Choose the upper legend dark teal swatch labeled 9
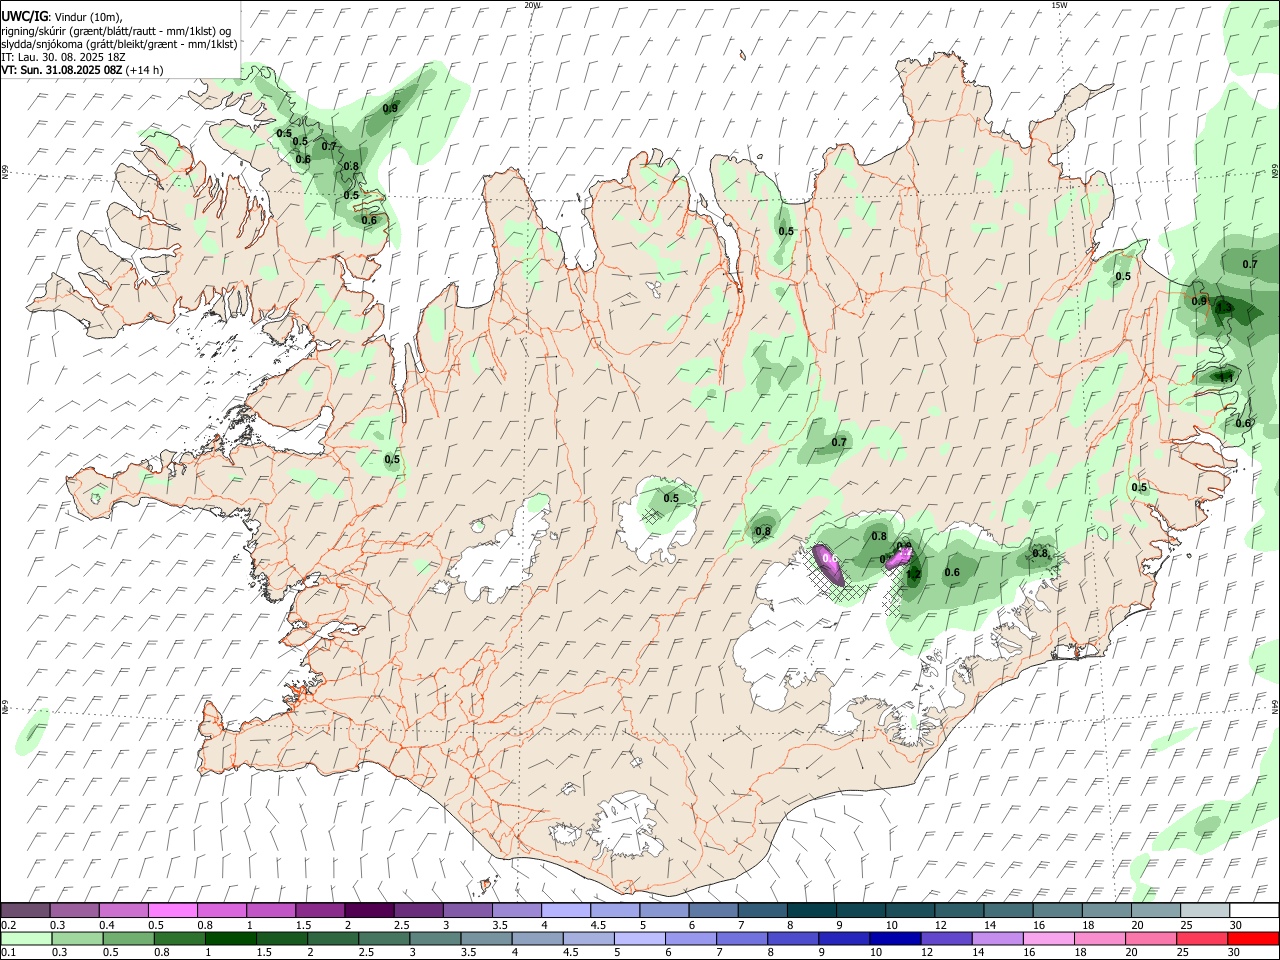Screen dimensions: 1280x960 coord(861,910)
